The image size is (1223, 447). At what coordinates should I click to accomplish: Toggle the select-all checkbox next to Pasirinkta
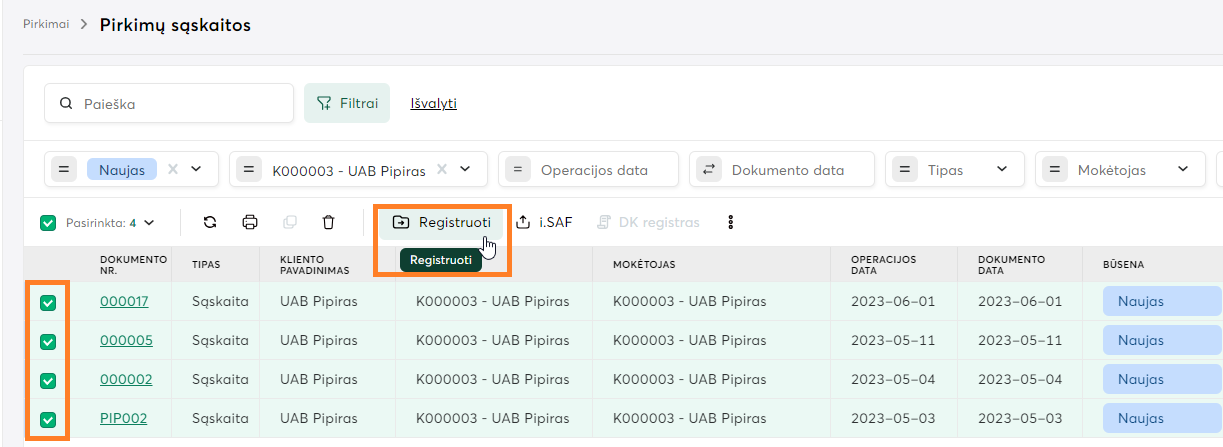[48, 223]
